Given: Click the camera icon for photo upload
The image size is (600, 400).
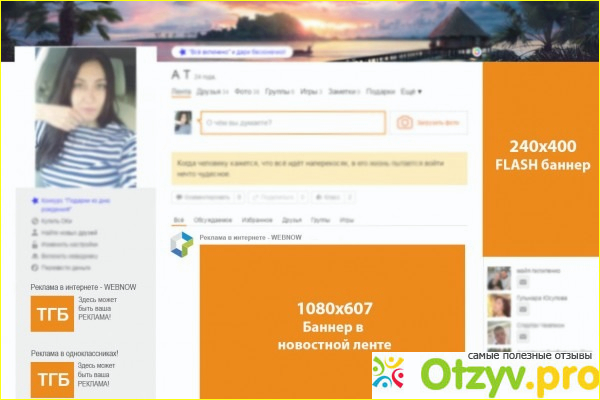Looking at the screenshot, I should (x=405, y=122).
